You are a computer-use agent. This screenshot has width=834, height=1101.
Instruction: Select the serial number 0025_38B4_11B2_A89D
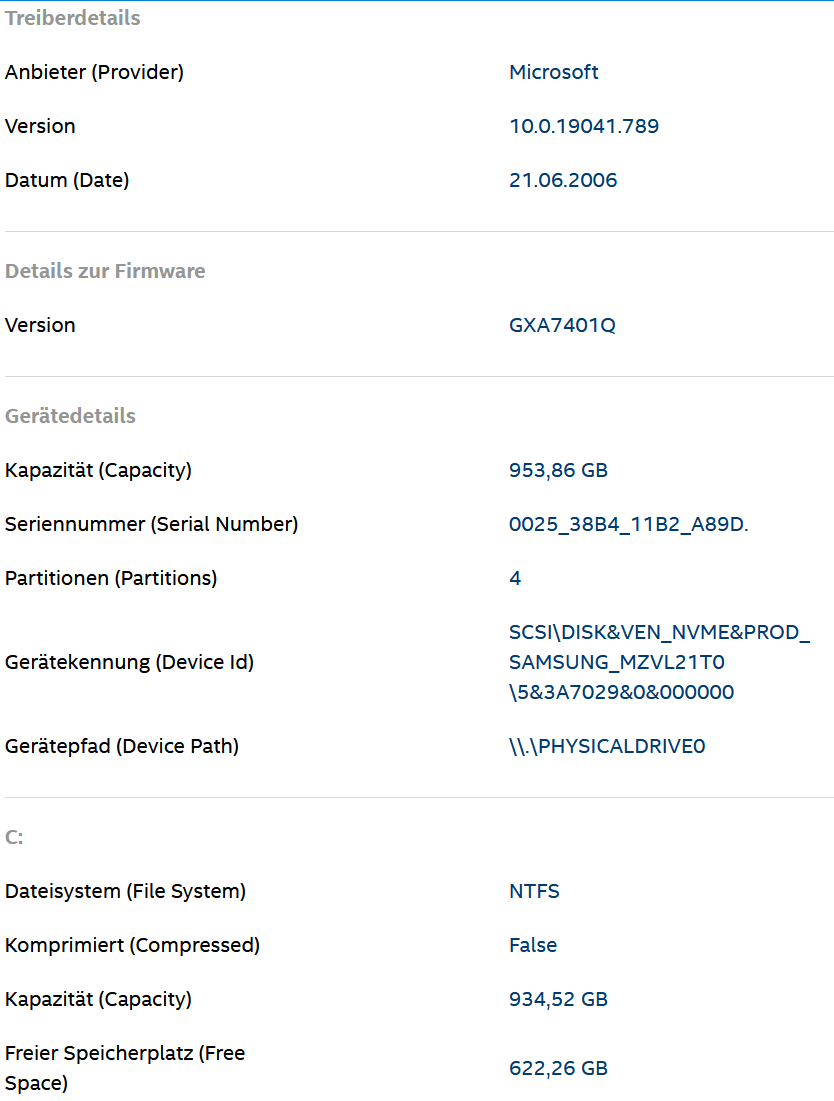628,524
